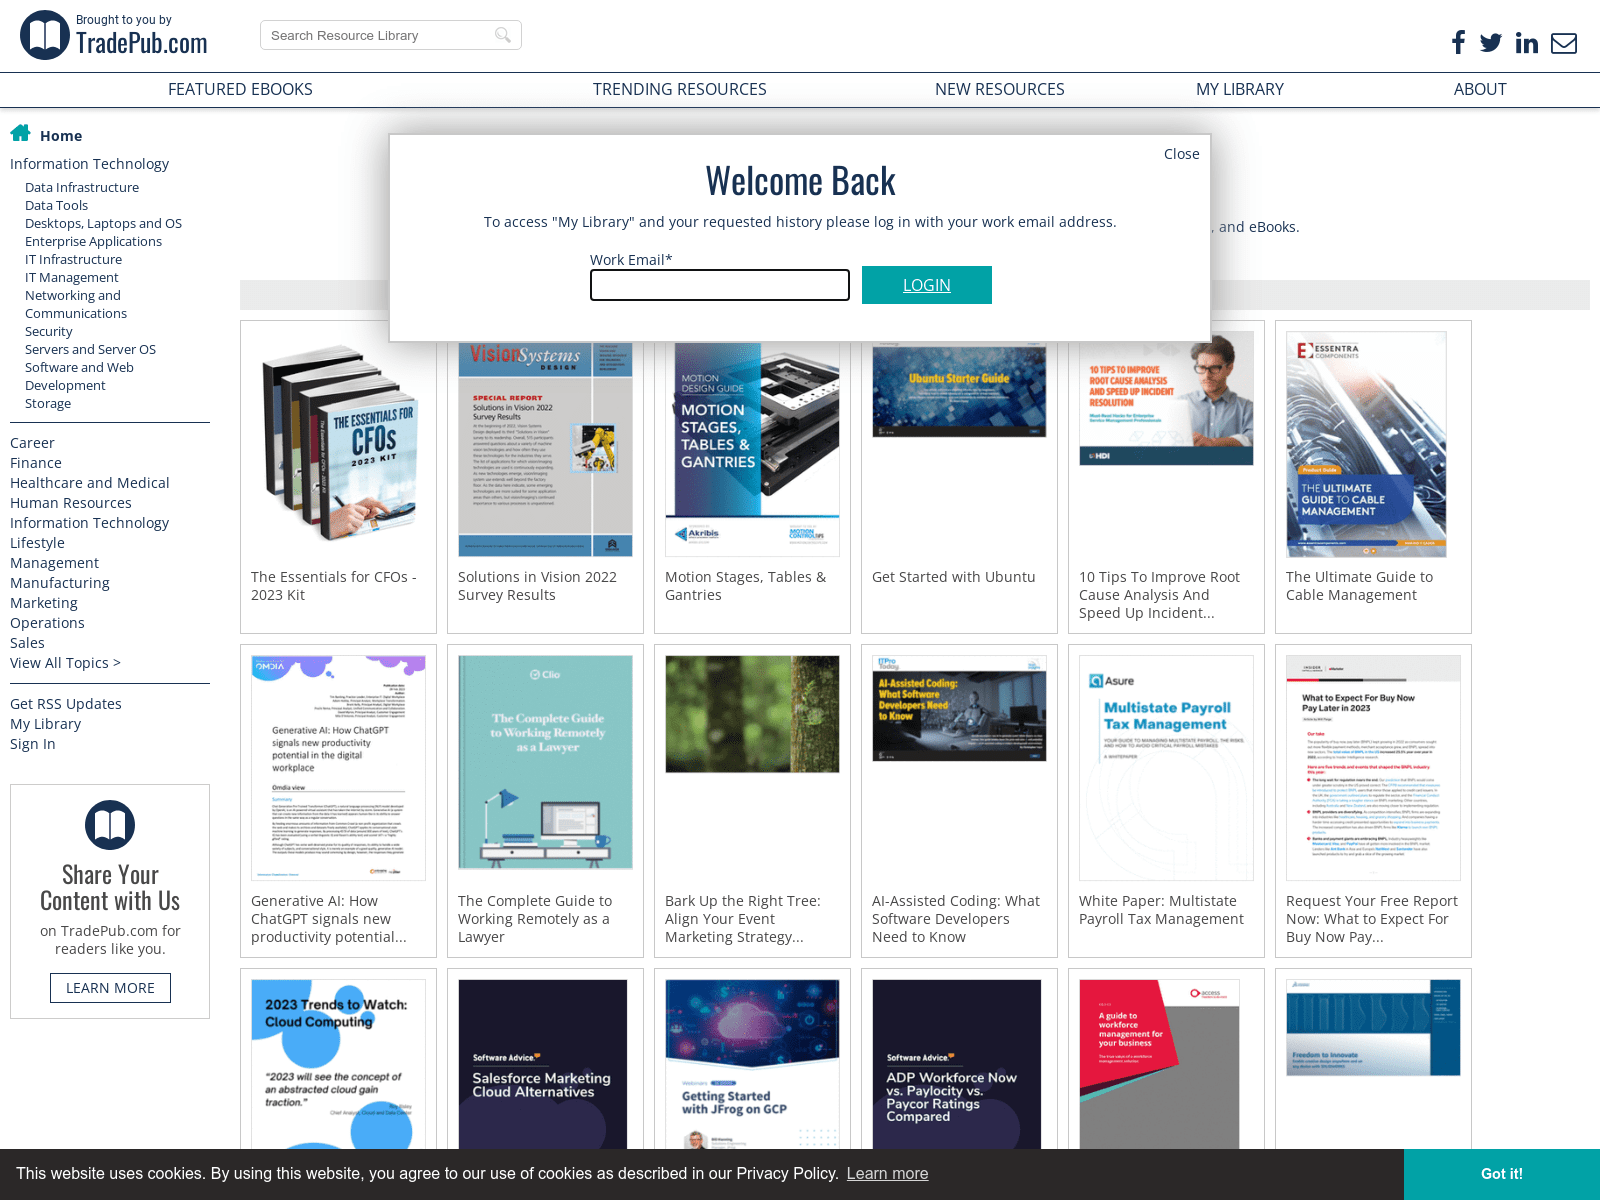Click the Work Email input field
The height and width of the screenshot is (1200, 1600).
pos(720,285)
